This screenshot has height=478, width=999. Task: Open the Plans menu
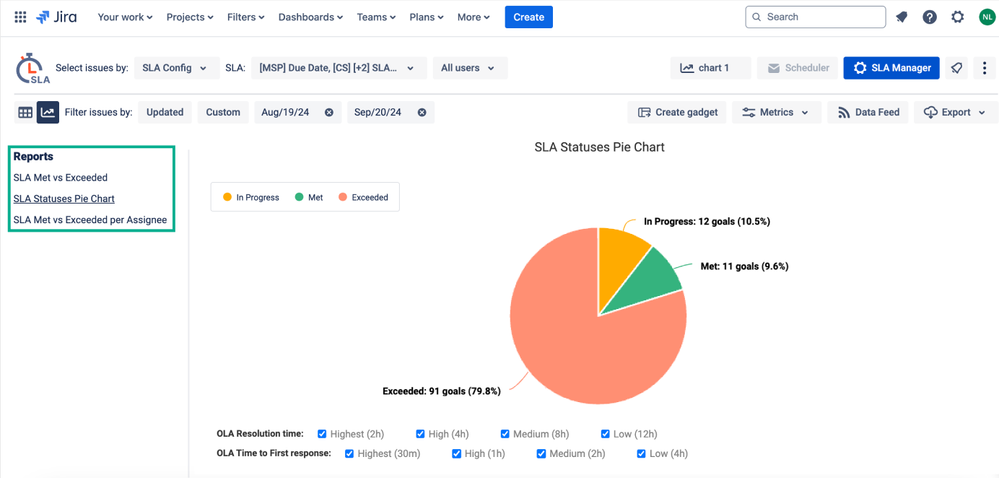click(x=428, y=17)
